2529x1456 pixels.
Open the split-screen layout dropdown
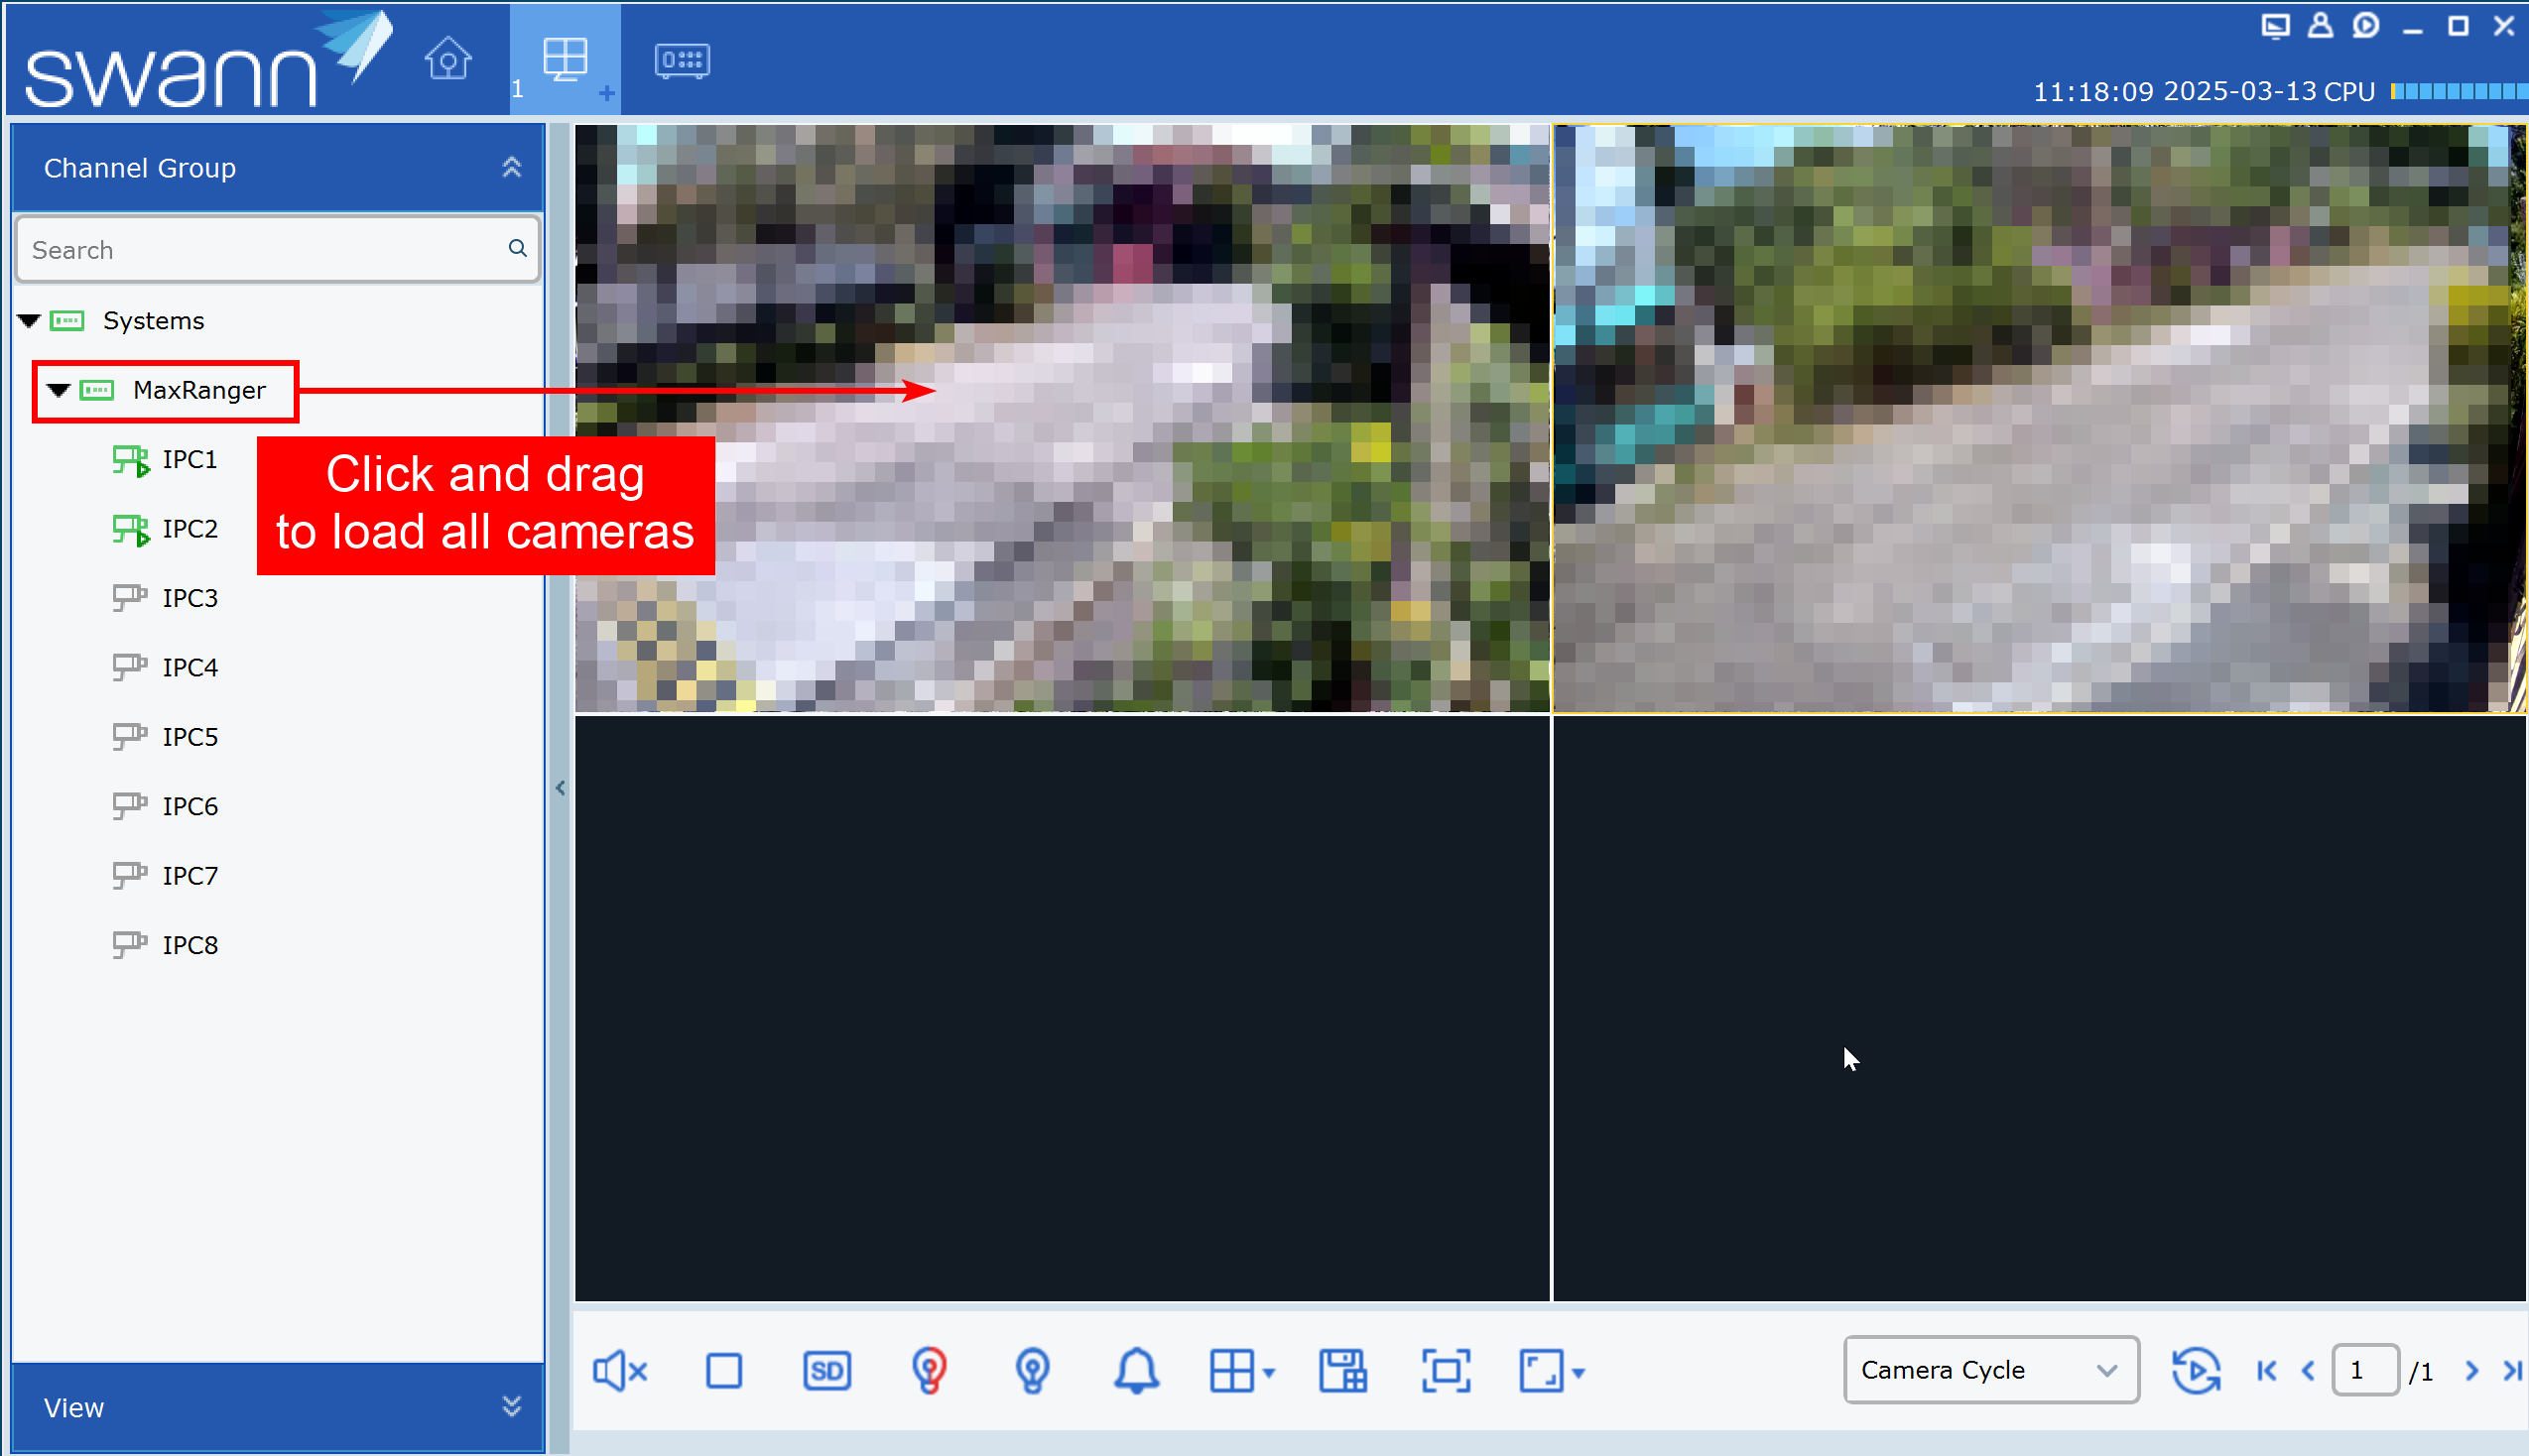pyautogui.click(x=1269, y=1373)
